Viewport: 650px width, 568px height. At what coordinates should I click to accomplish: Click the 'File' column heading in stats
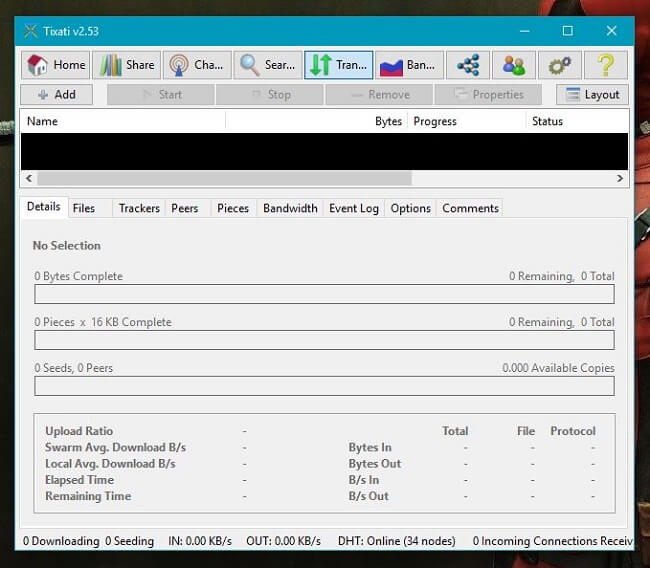pyautogui.click(x=526, y=431)
